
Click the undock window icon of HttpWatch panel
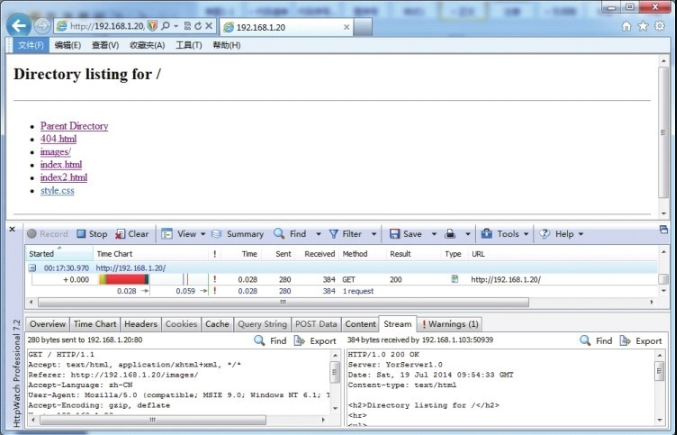[x=664, y=229]
